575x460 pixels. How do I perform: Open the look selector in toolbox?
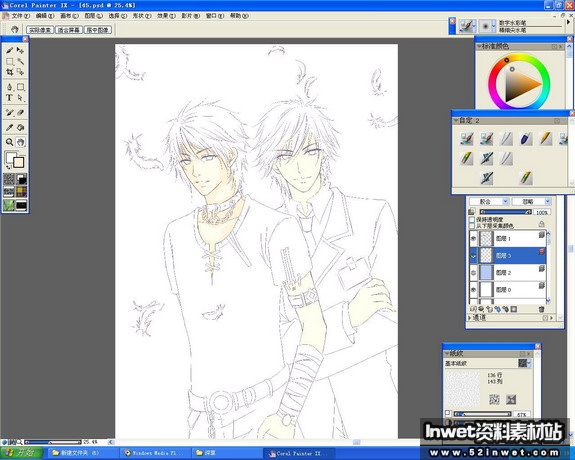tap(9, 205)
